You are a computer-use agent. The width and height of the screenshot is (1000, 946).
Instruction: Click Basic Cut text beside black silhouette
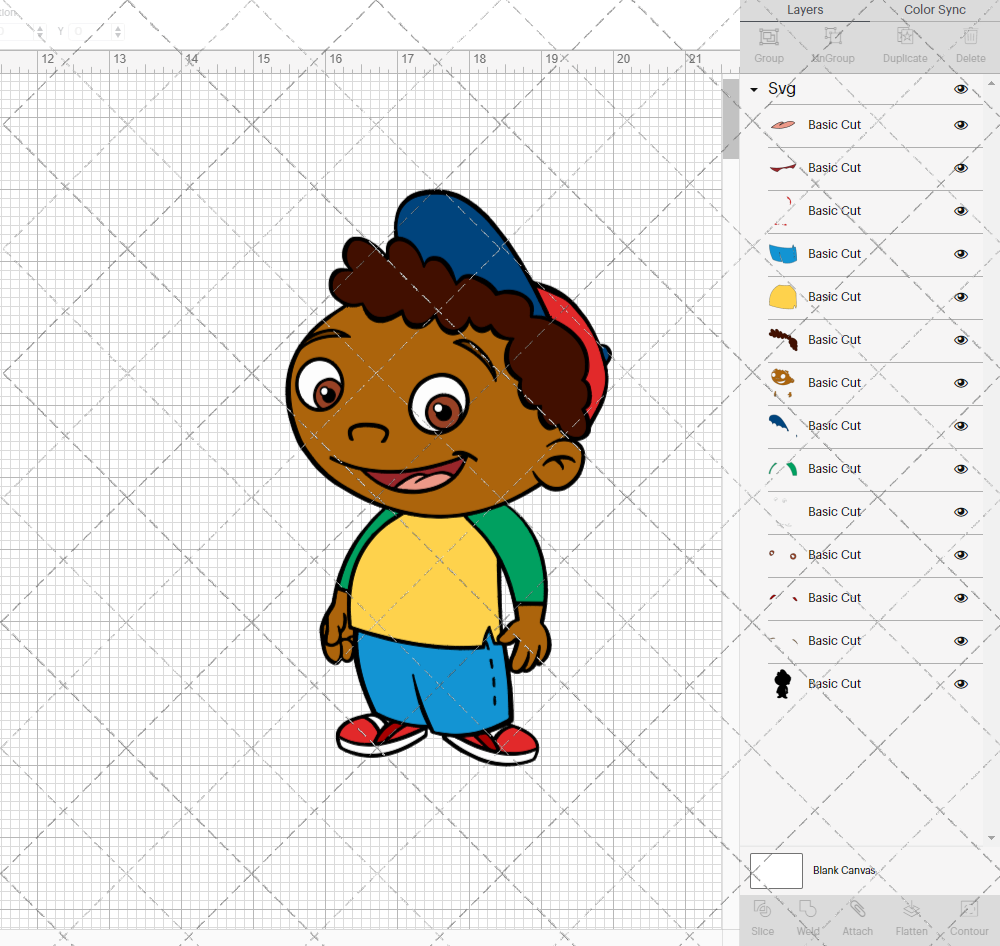point(834,684)
